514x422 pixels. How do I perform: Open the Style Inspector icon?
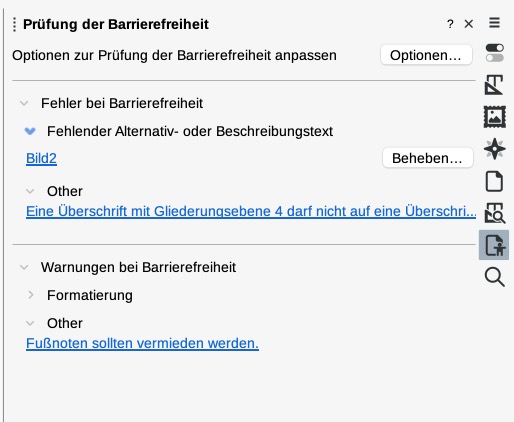tap(495, 213)
